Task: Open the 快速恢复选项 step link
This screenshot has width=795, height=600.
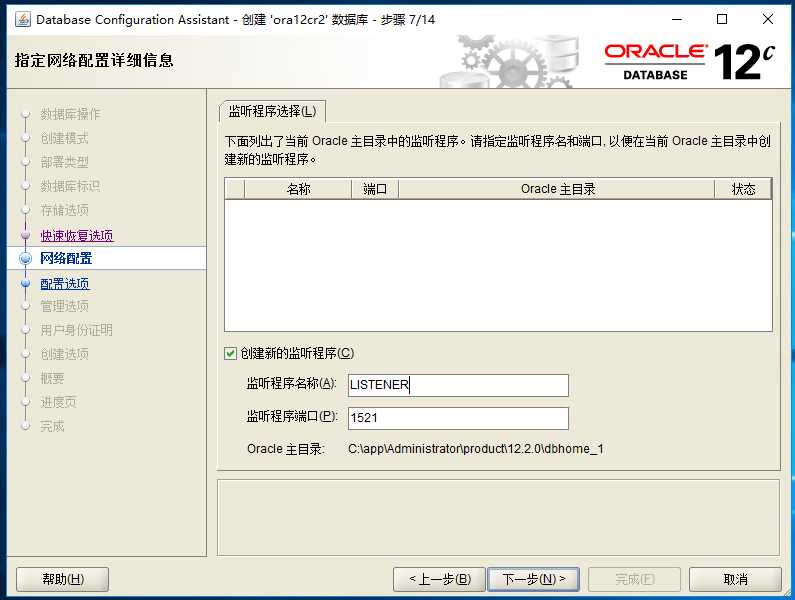Action: (x=77, y=236)
